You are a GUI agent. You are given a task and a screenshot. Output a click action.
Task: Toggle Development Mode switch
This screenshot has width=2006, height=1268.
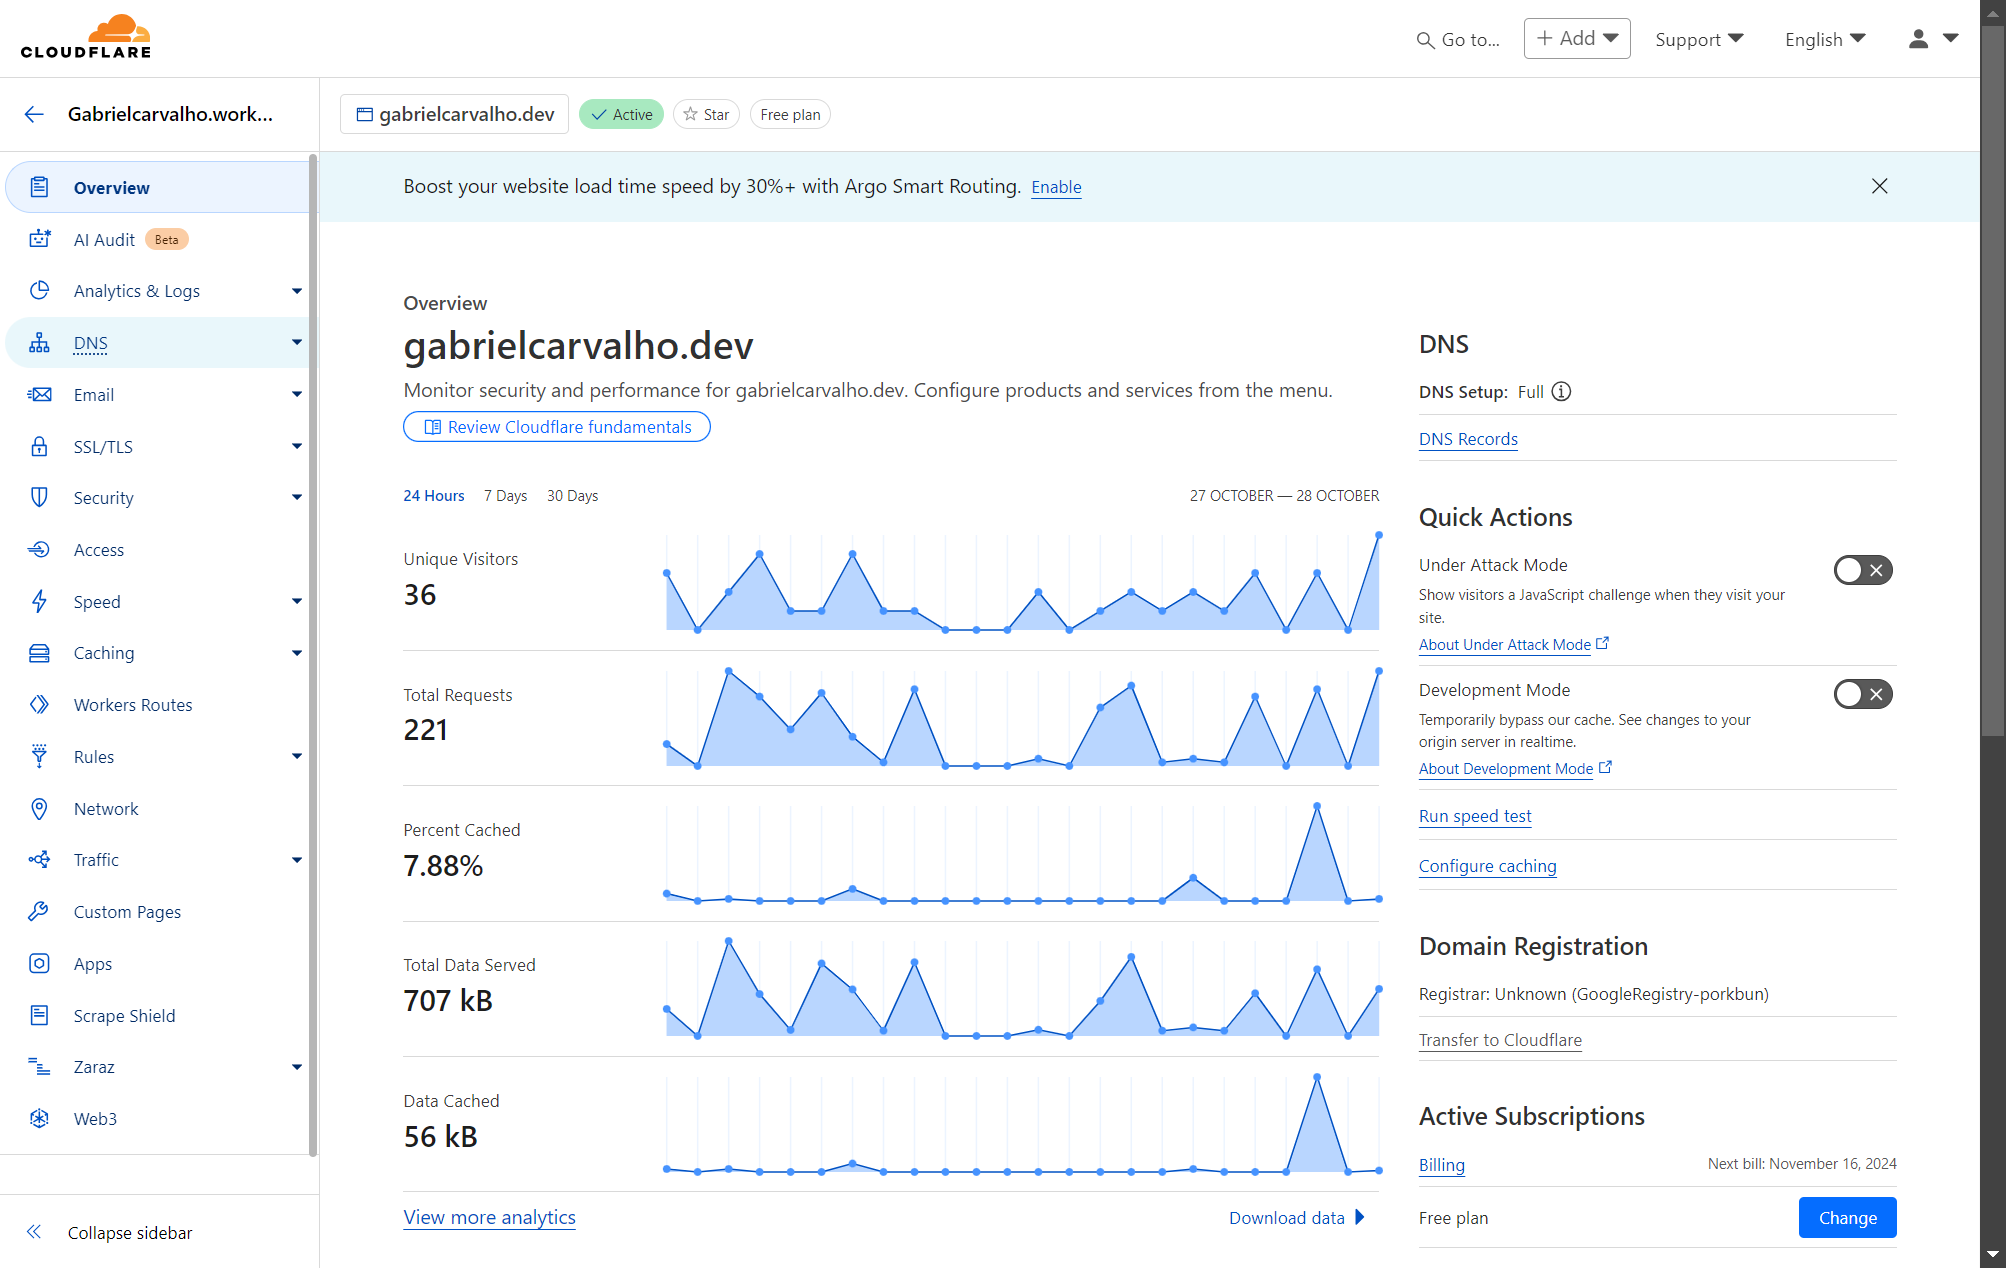(1863, 694)
